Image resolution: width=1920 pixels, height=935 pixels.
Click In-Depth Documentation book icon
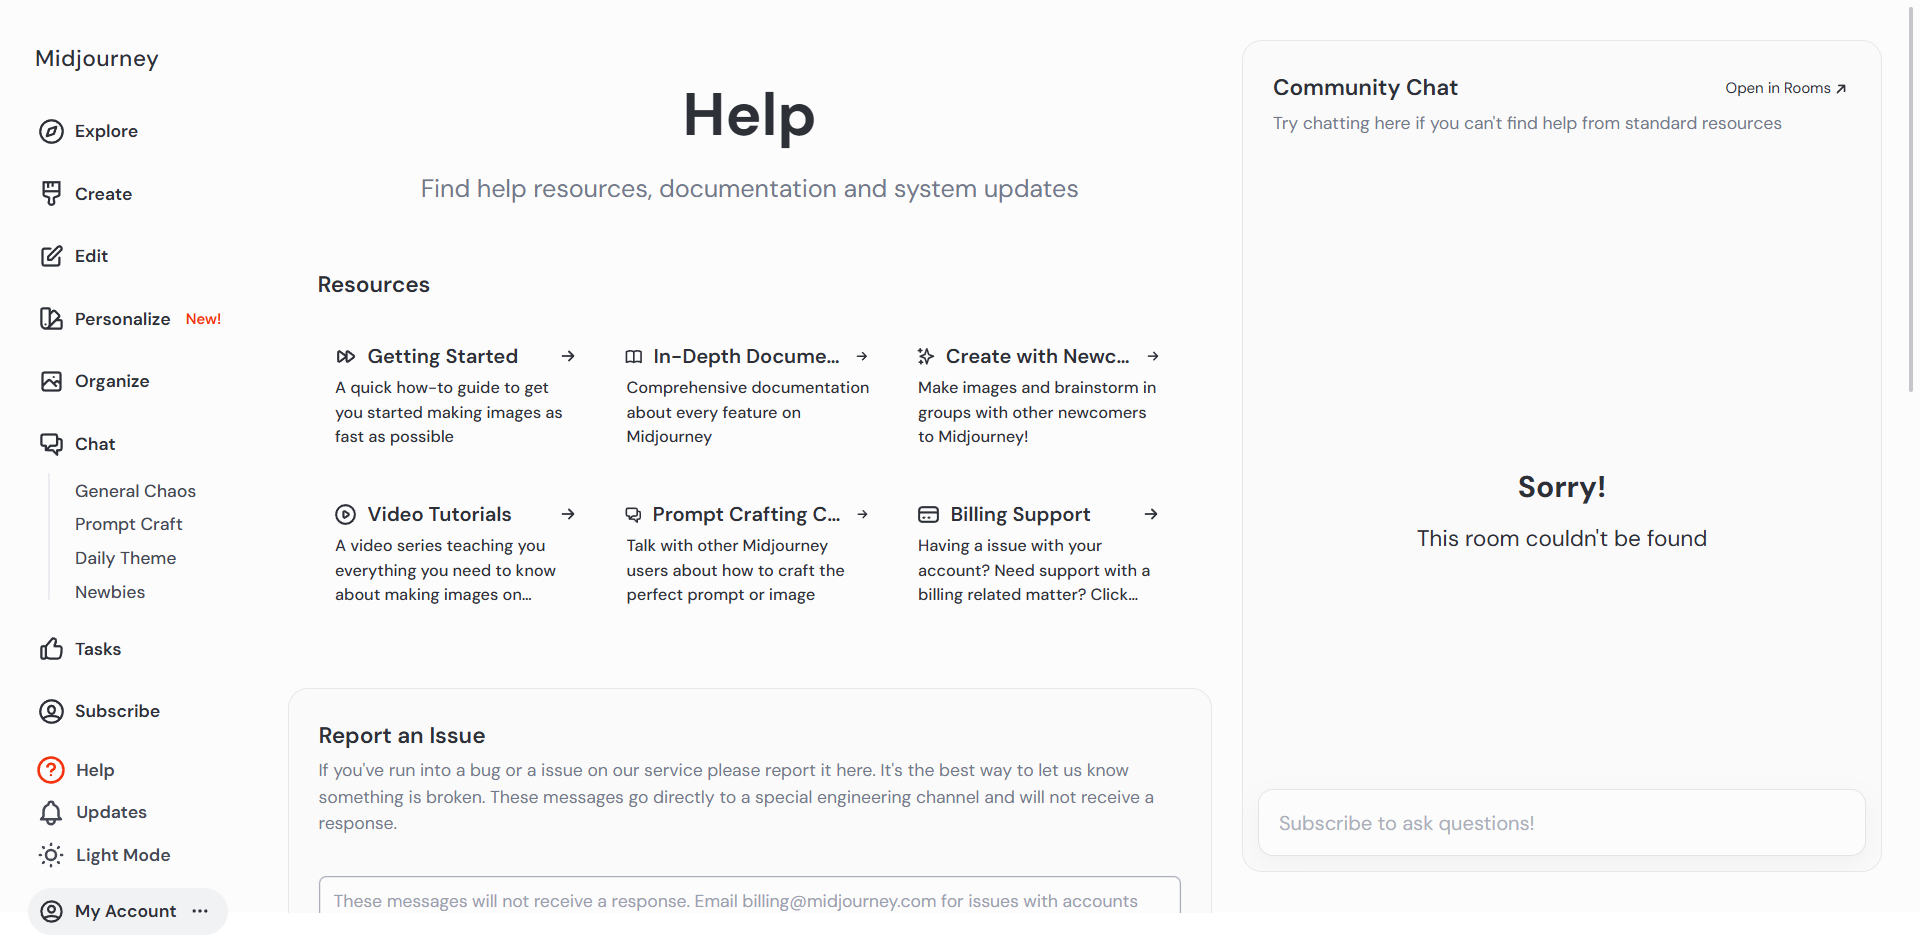click(634, 357)
